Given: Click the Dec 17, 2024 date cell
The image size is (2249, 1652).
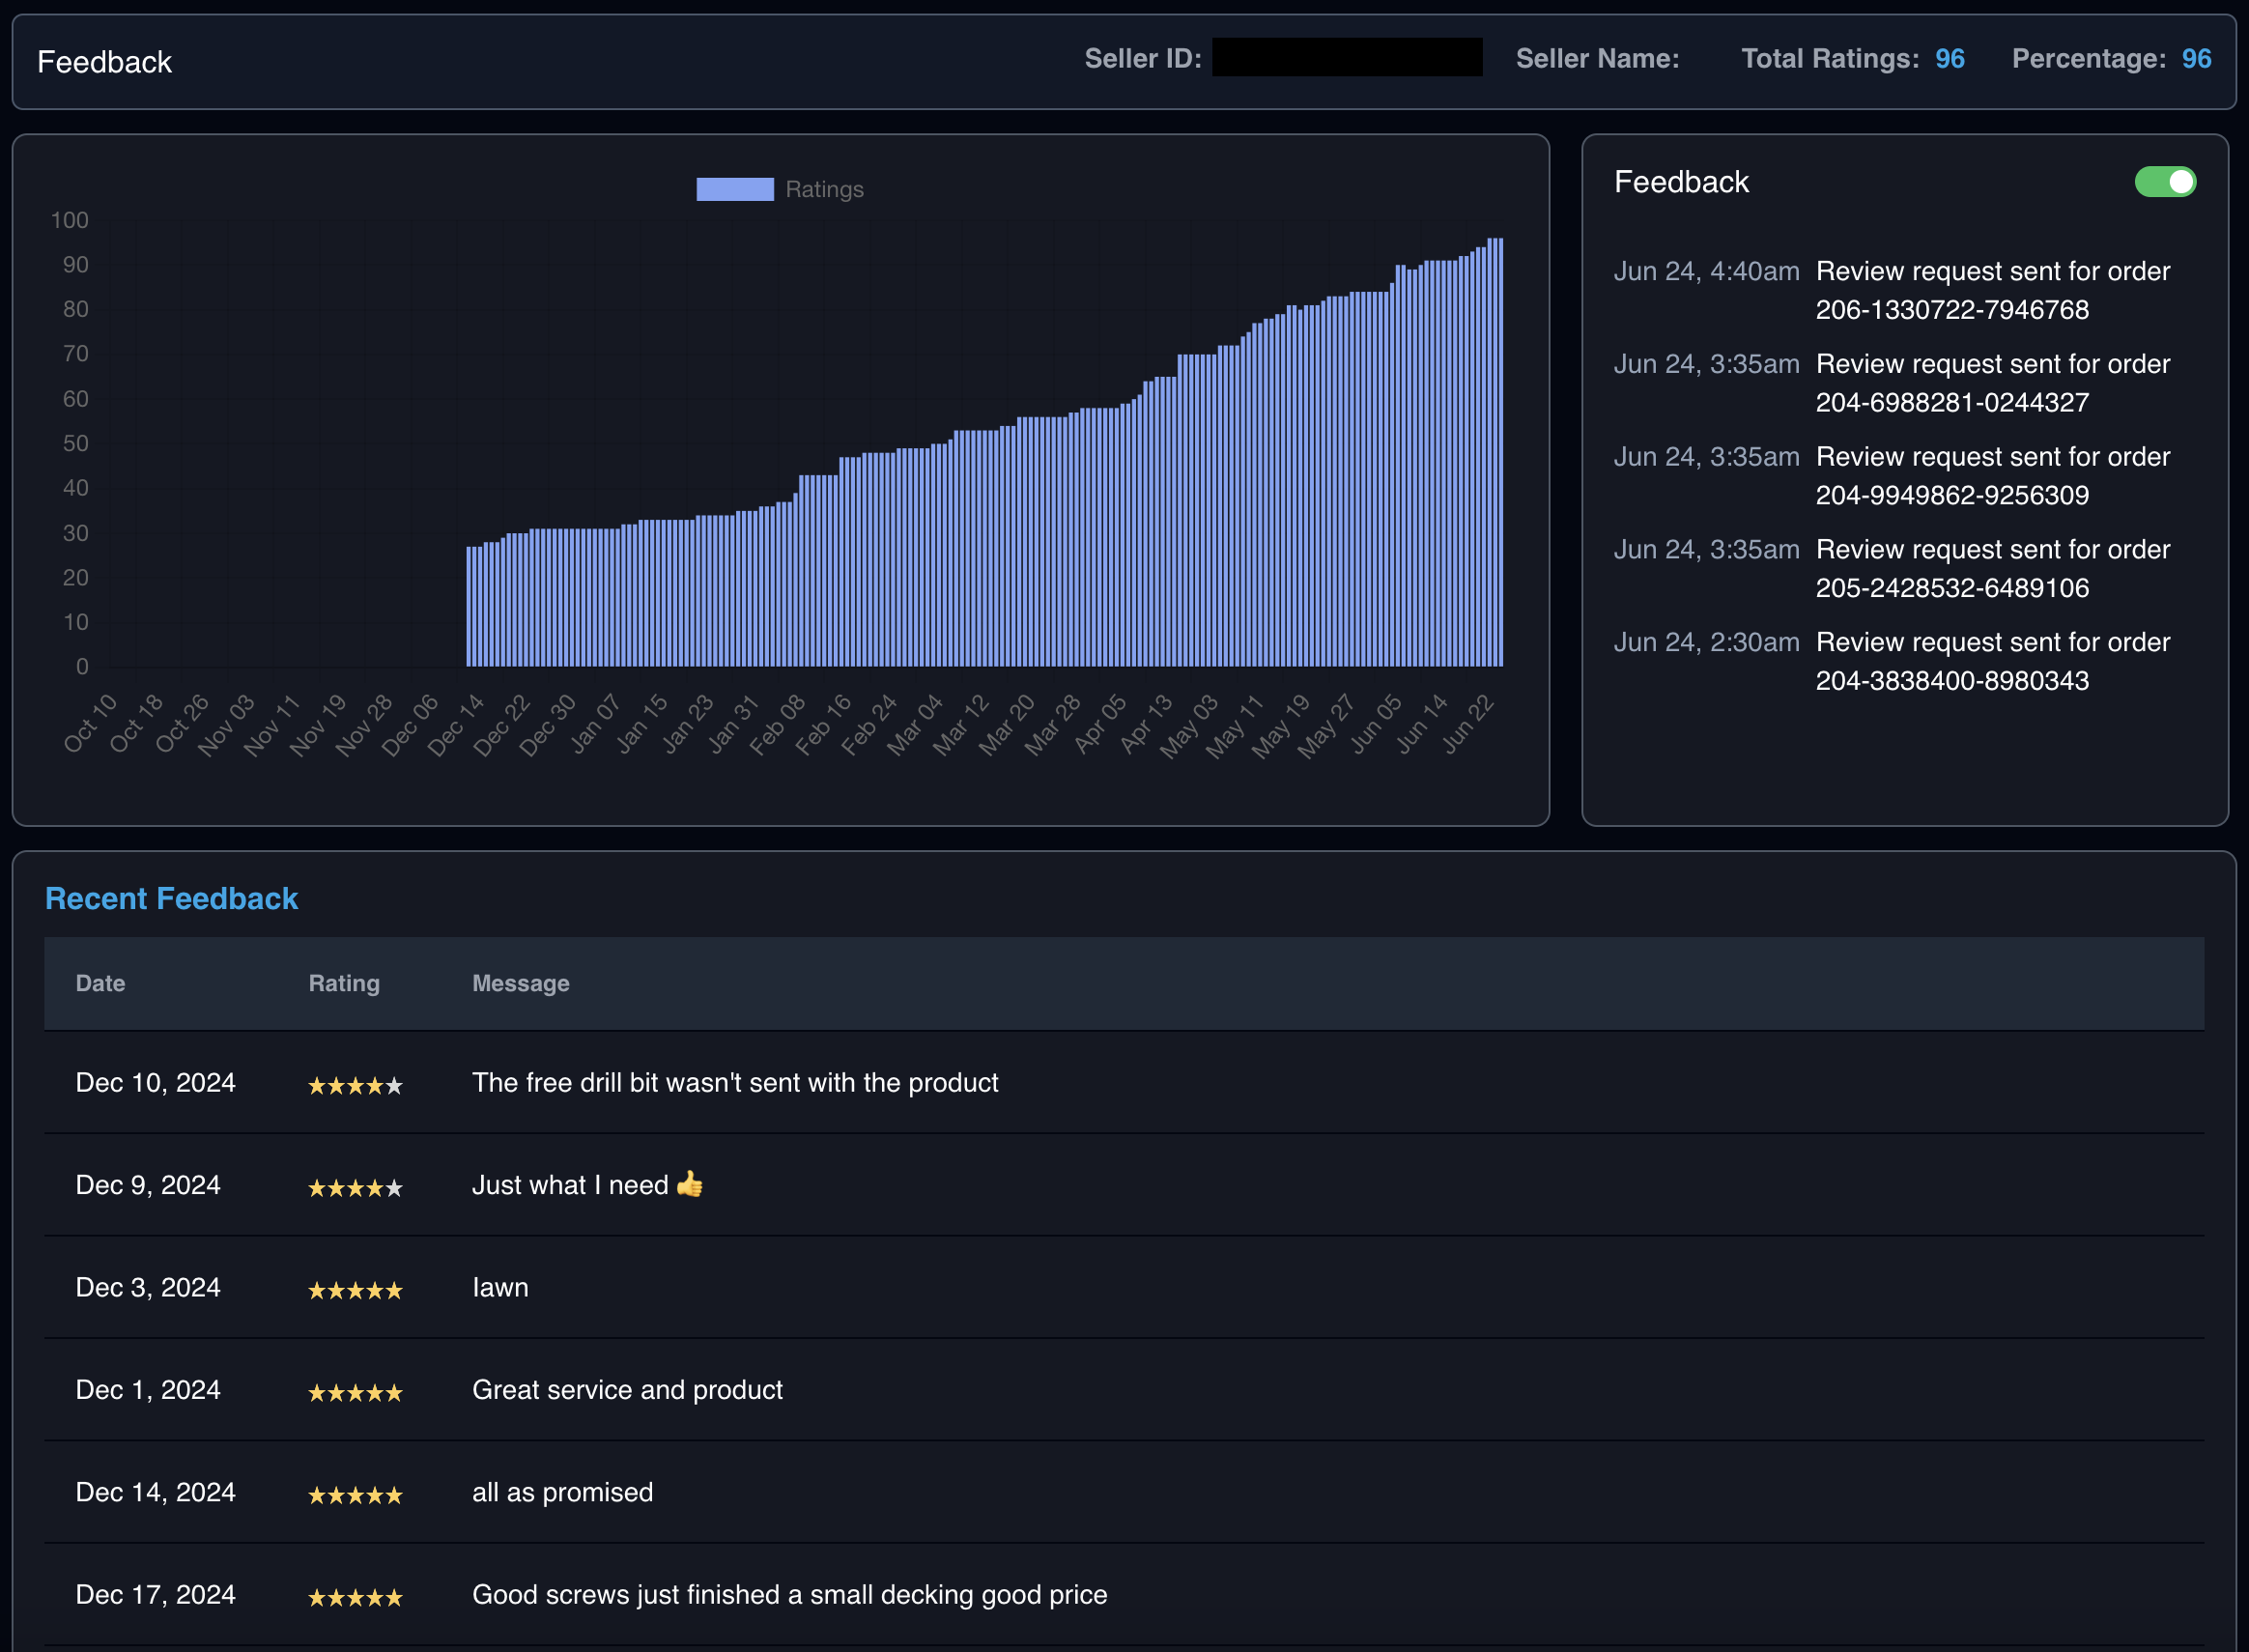Looking at the screenshot, I should point(155,1594).
